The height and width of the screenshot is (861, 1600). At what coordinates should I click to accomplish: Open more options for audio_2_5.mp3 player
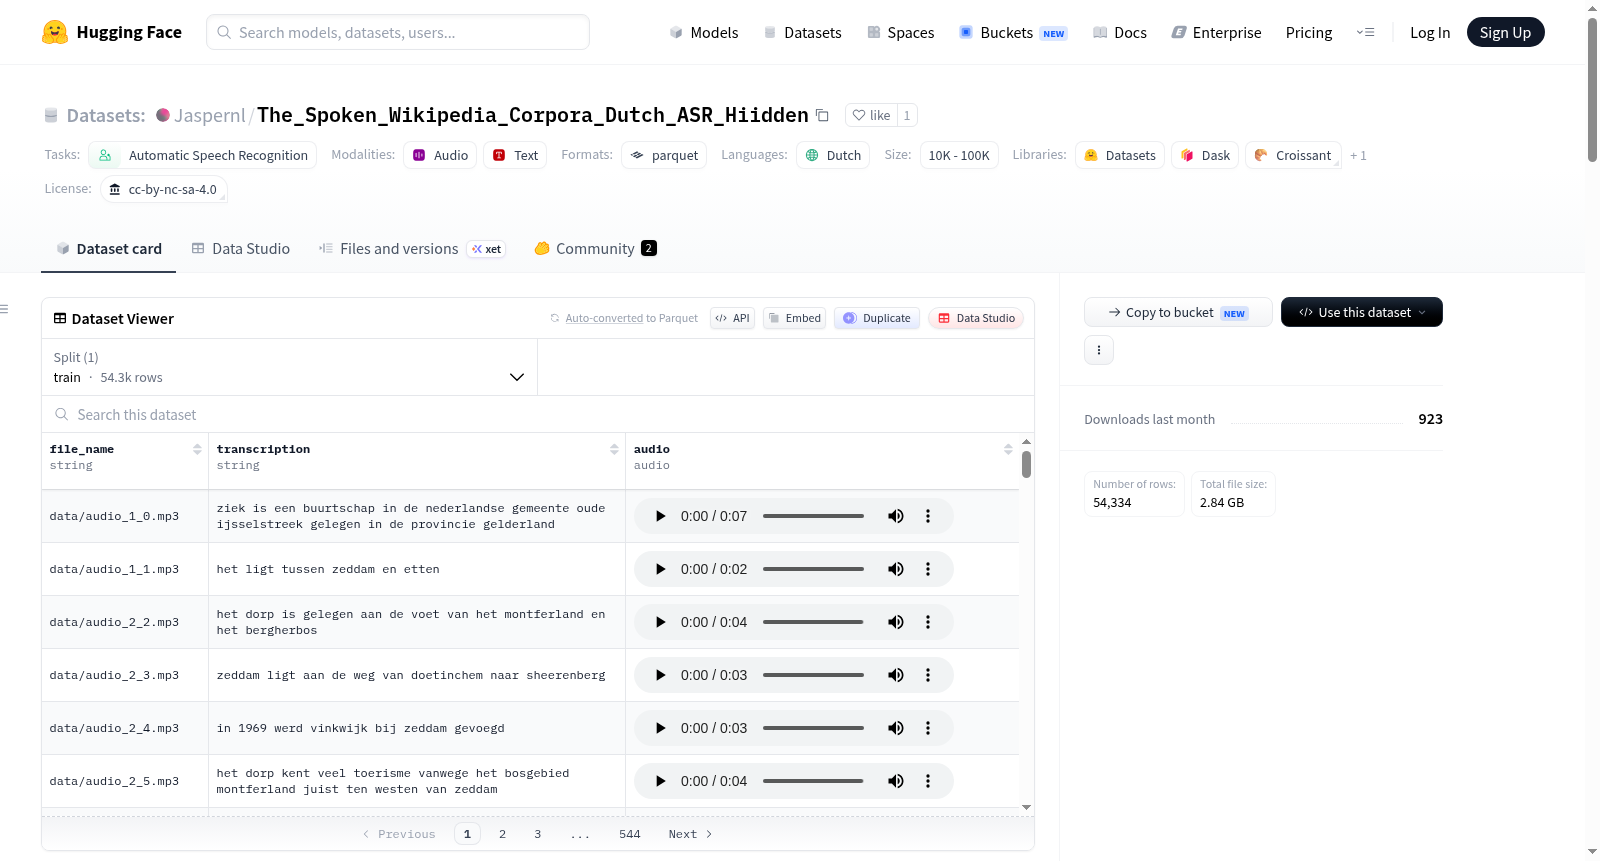[928, 781]
